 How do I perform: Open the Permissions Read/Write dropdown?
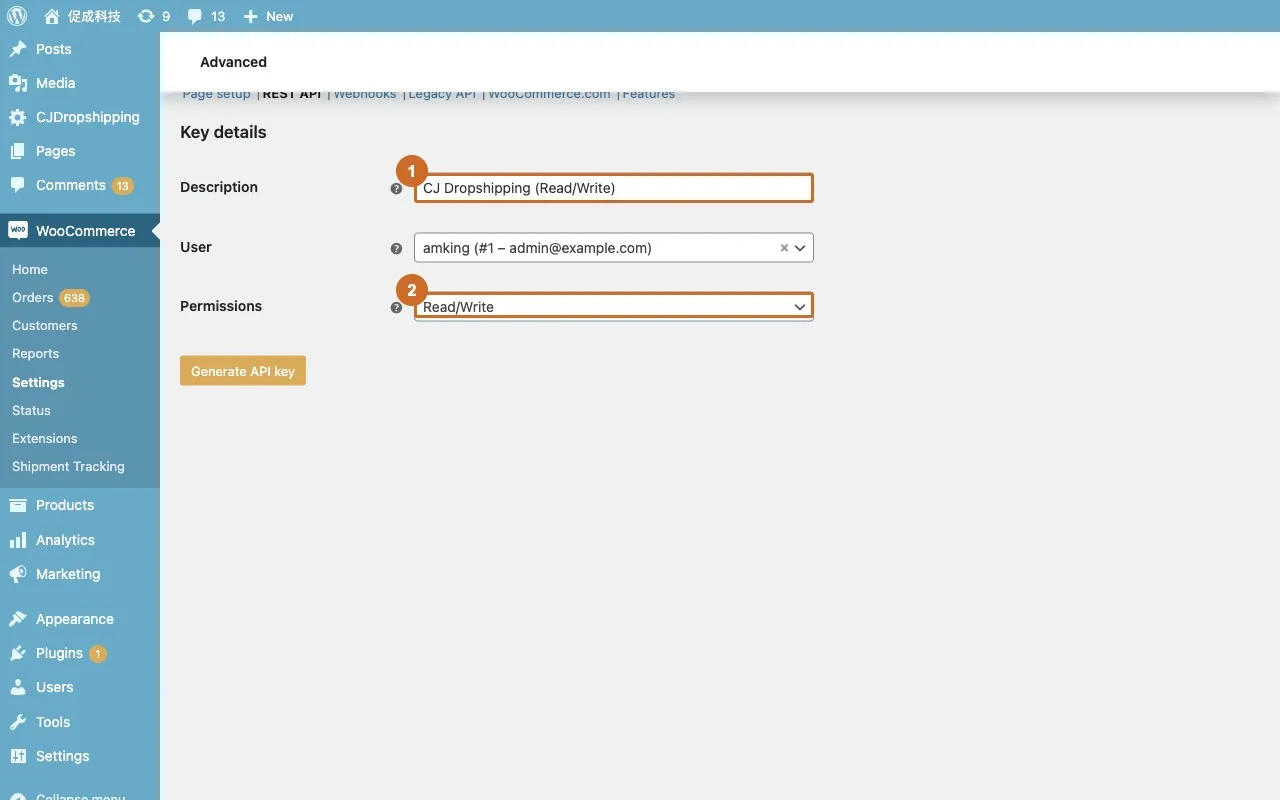pos(614,307)
